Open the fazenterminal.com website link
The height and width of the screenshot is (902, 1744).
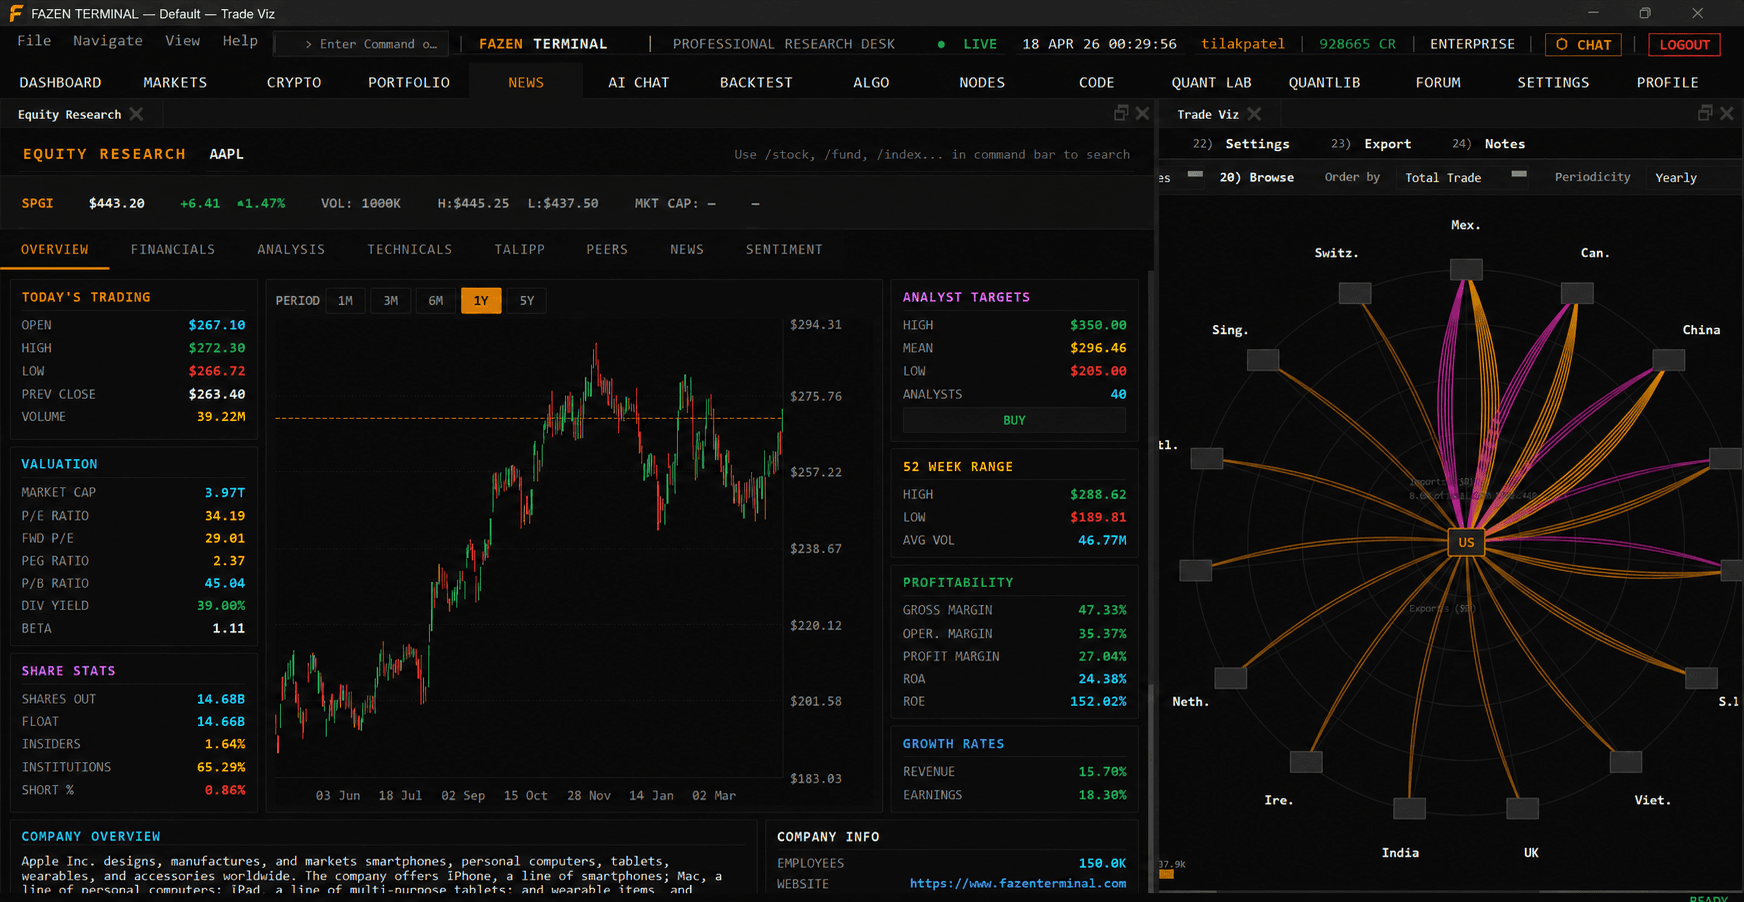point(1018,883)
